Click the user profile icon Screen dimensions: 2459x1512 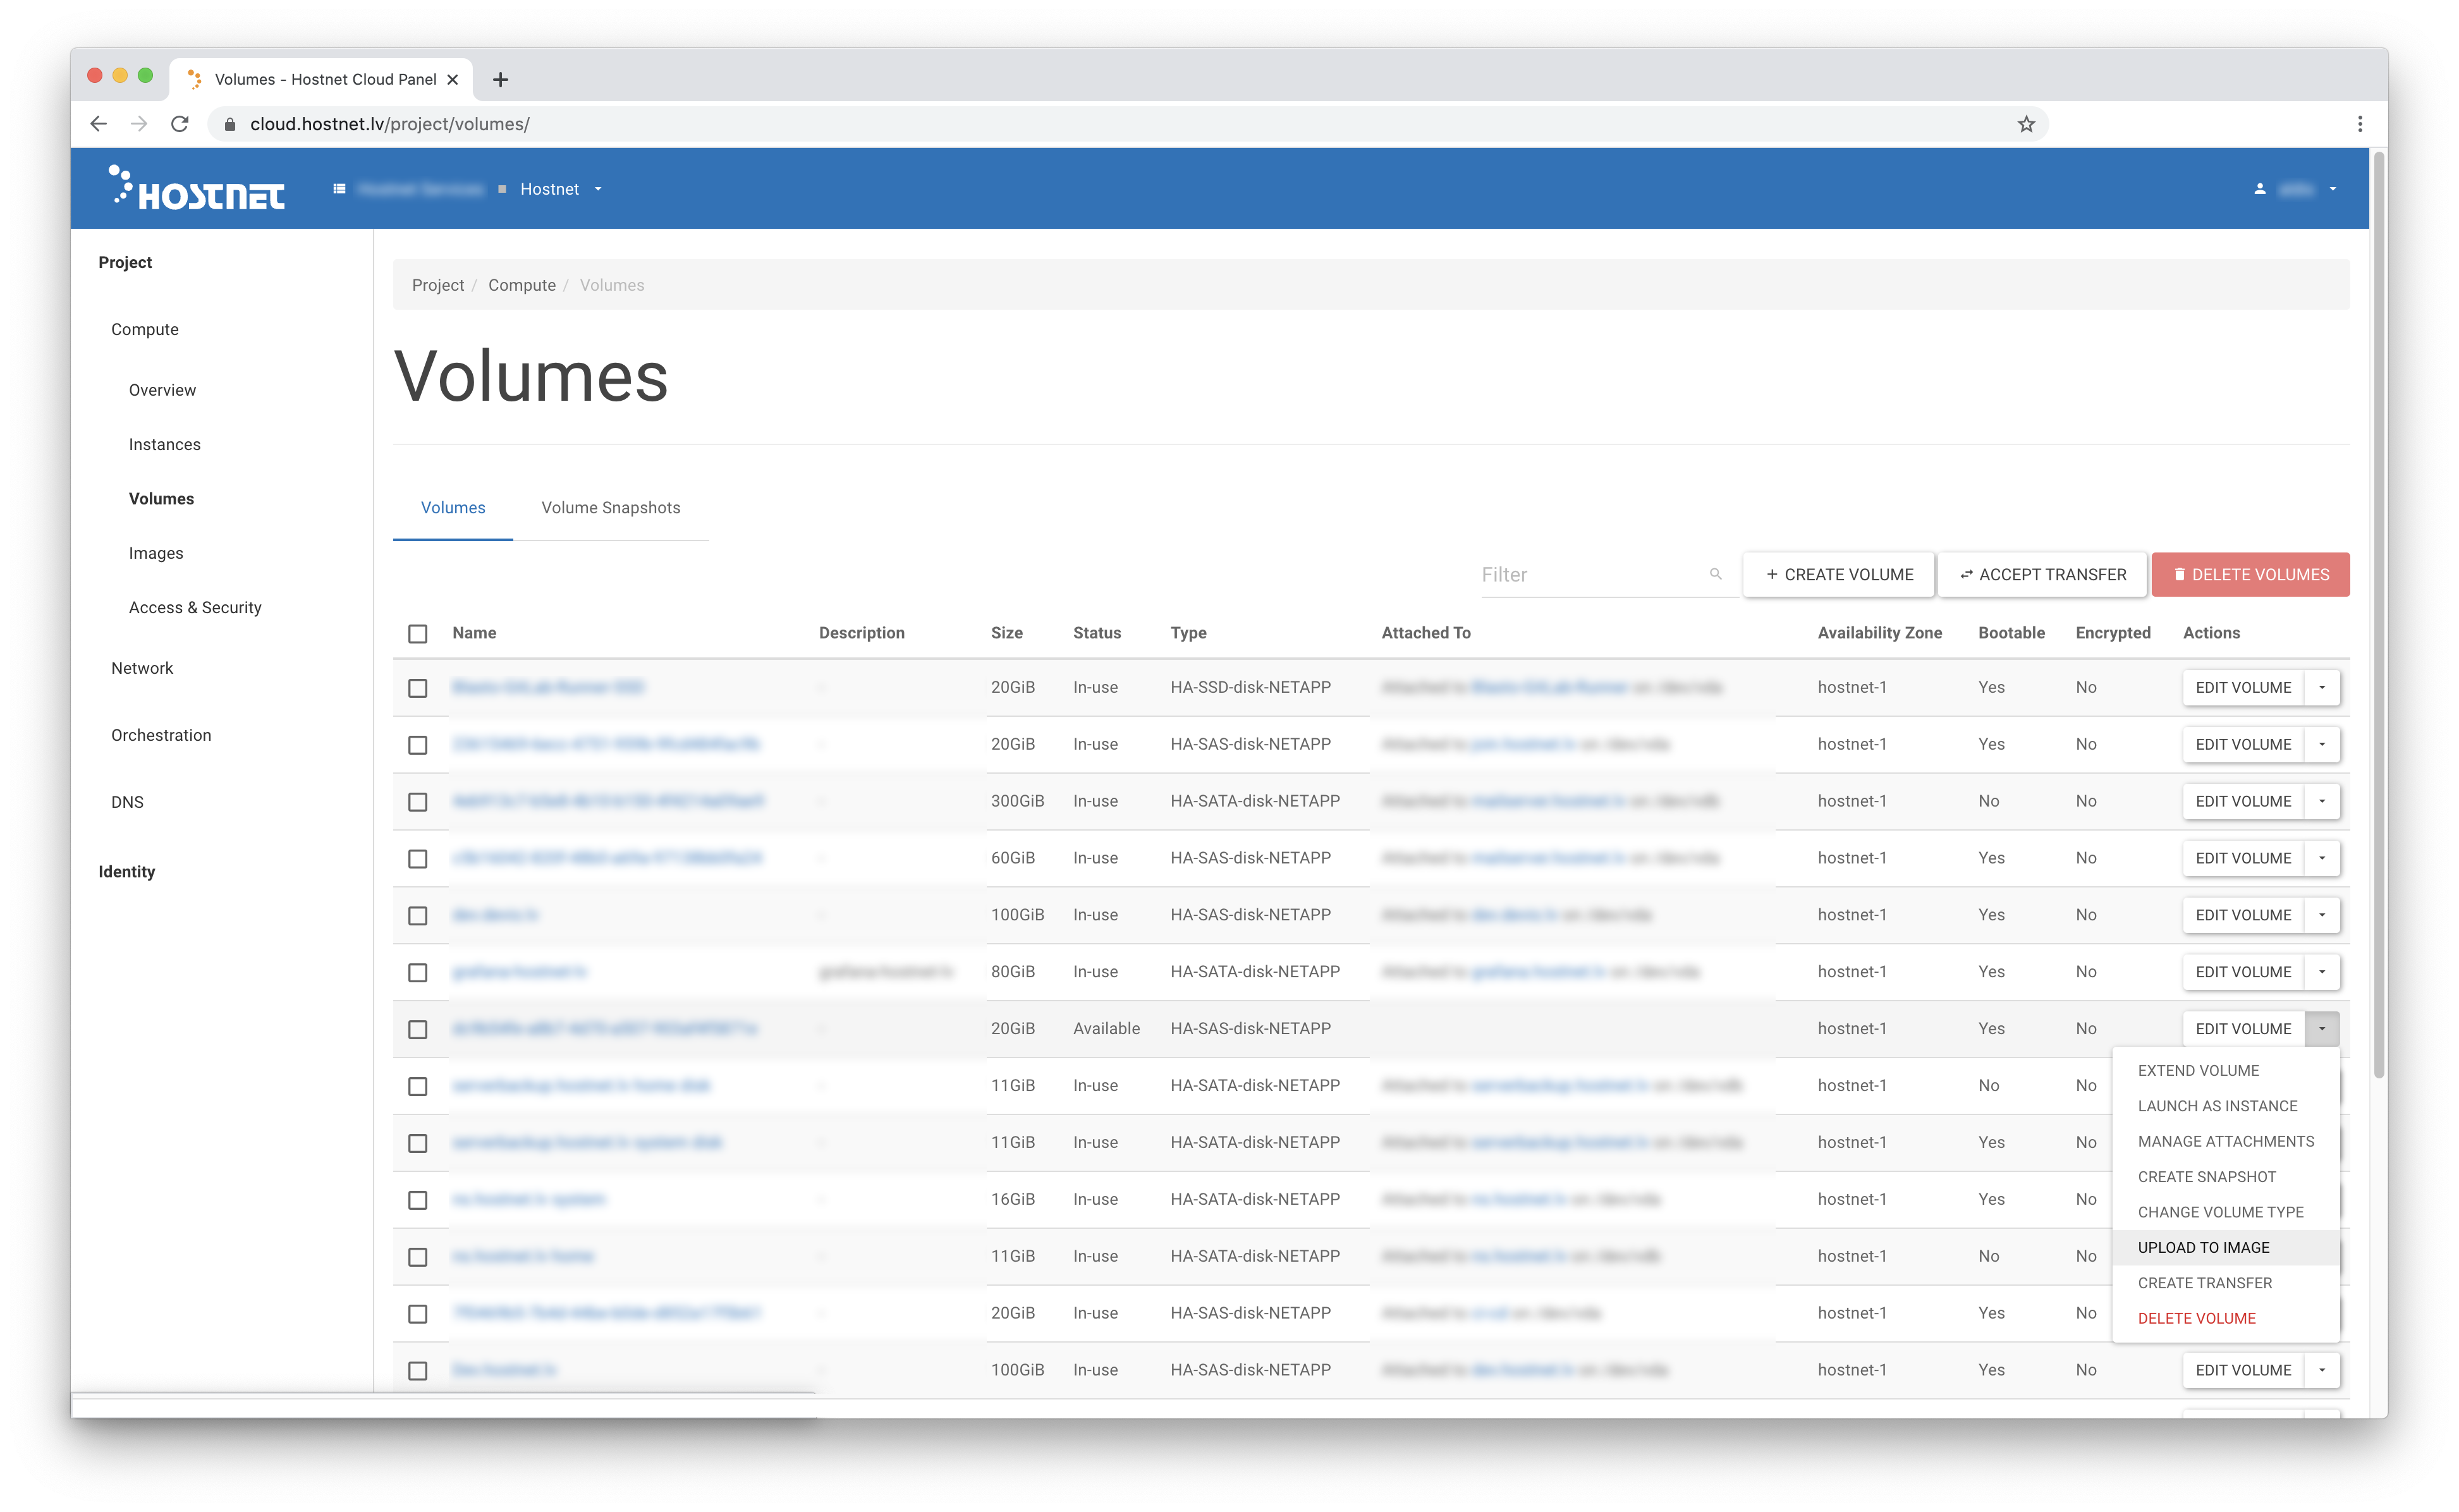pos(2260,189)
